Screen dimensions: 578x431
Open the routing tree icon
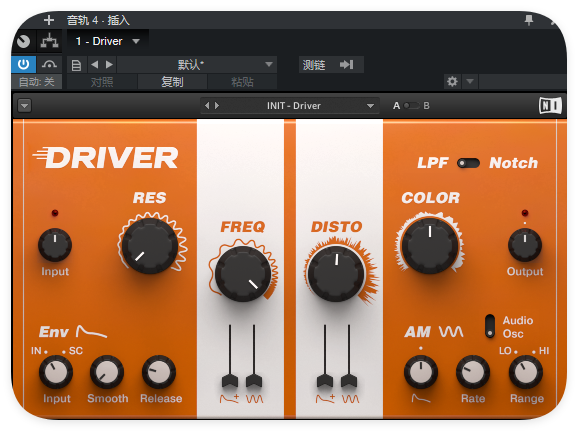[49, 41]
